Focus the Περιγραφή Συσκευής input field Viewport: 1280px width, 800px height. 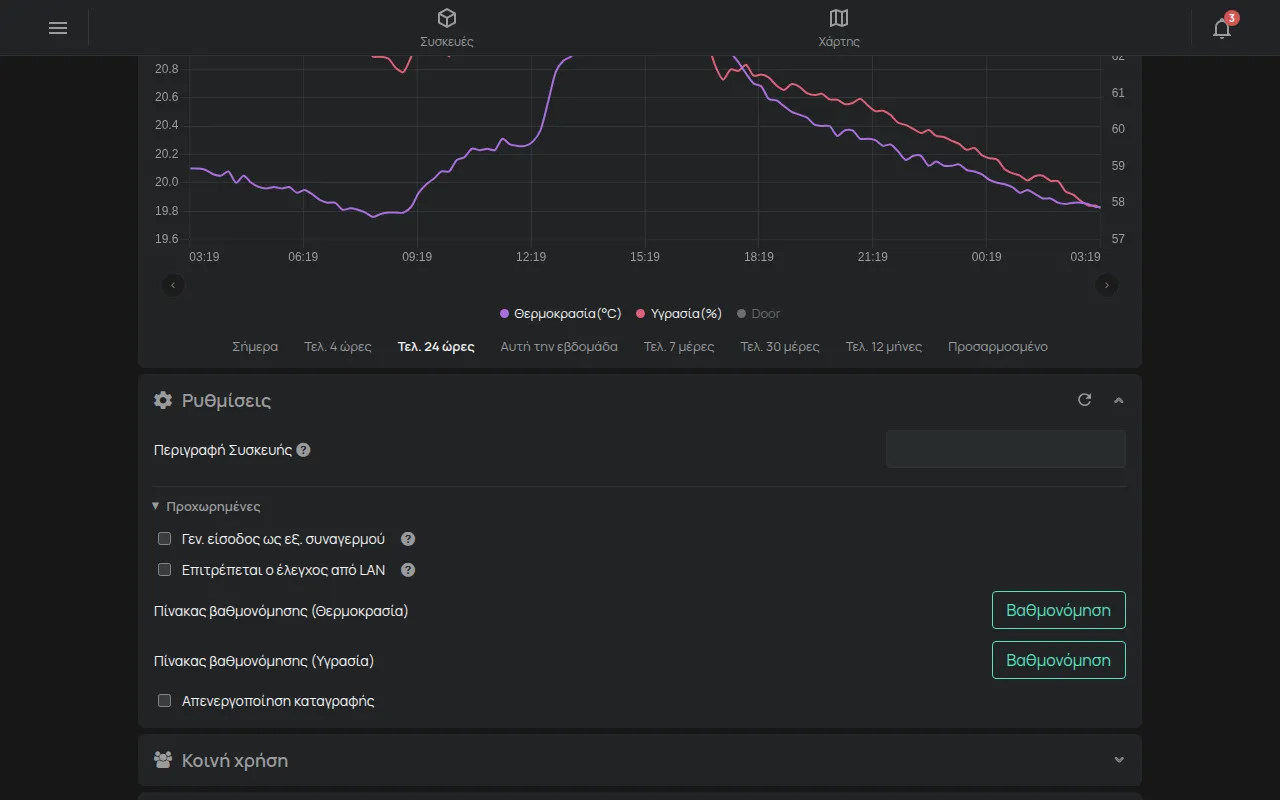point(1006,449)
